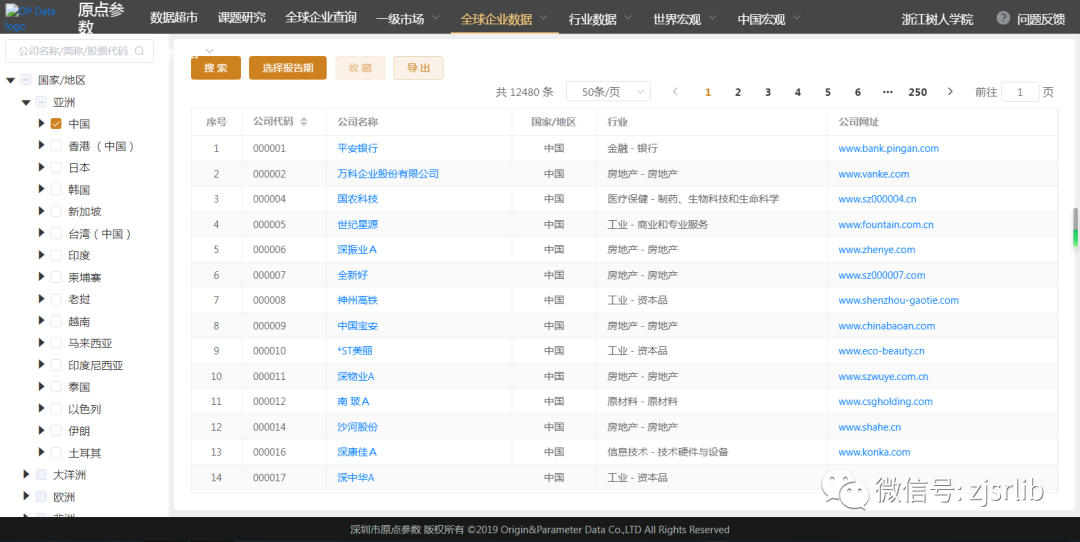Check the 亚洲 checkbox

point(41,102)
